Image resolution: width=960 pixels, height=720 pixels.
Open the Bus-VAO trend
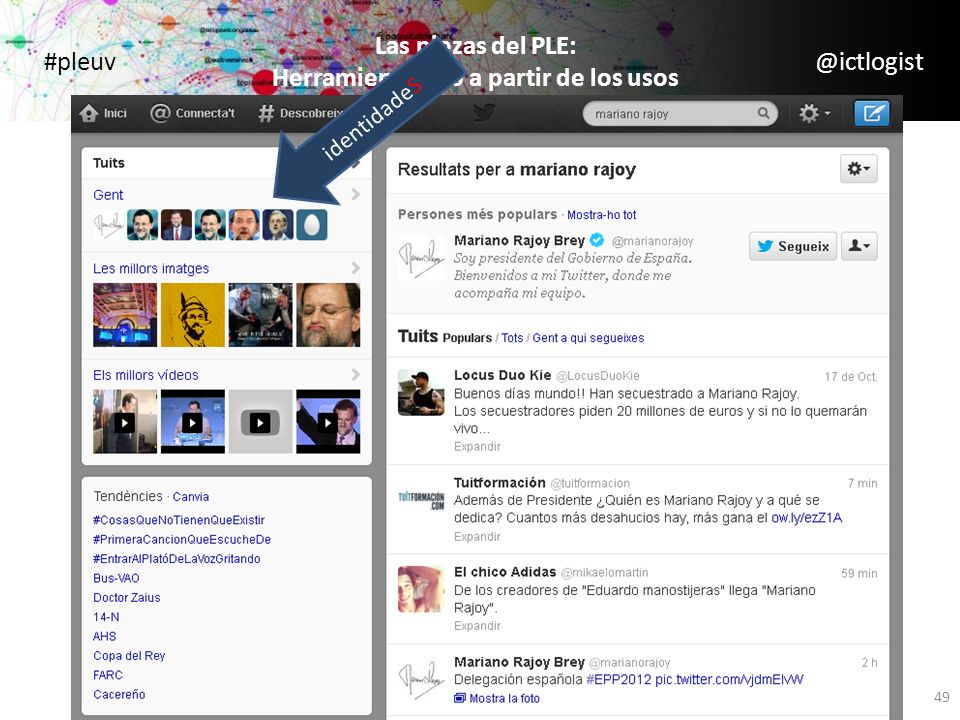[116, 578]
